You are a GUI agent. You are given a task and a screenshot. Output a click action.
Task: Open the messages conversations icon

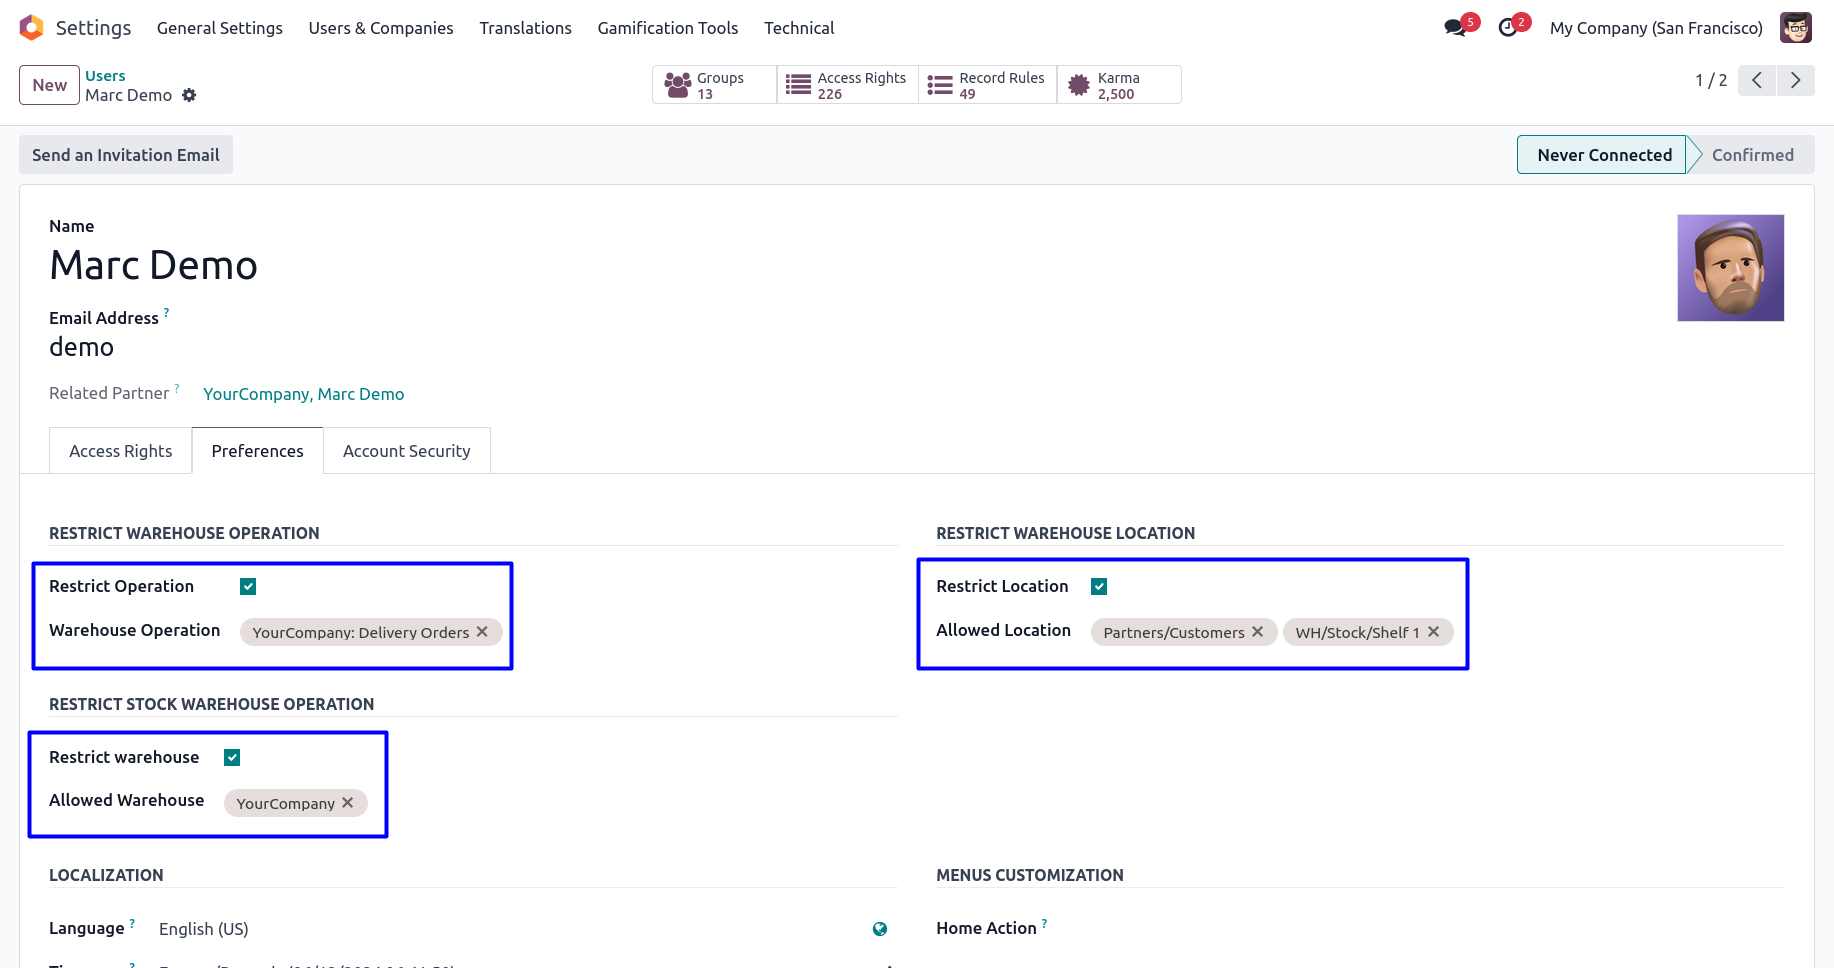(x=1455, y=28)
